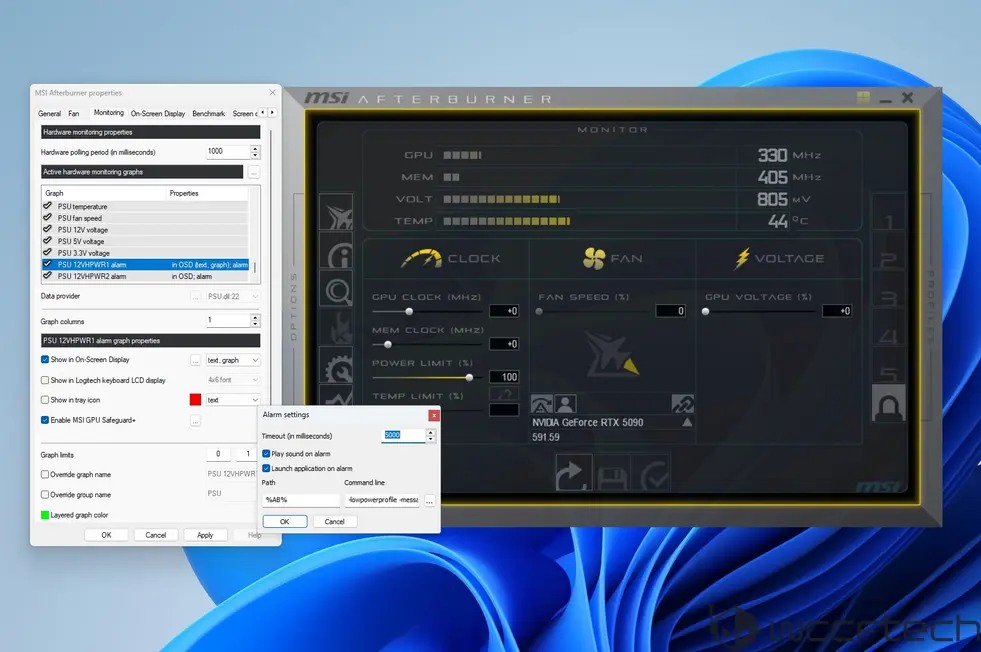This screenshot has width=981, height=652.
Task: Select the Monitoring tab
Action: tap(109, 113)
